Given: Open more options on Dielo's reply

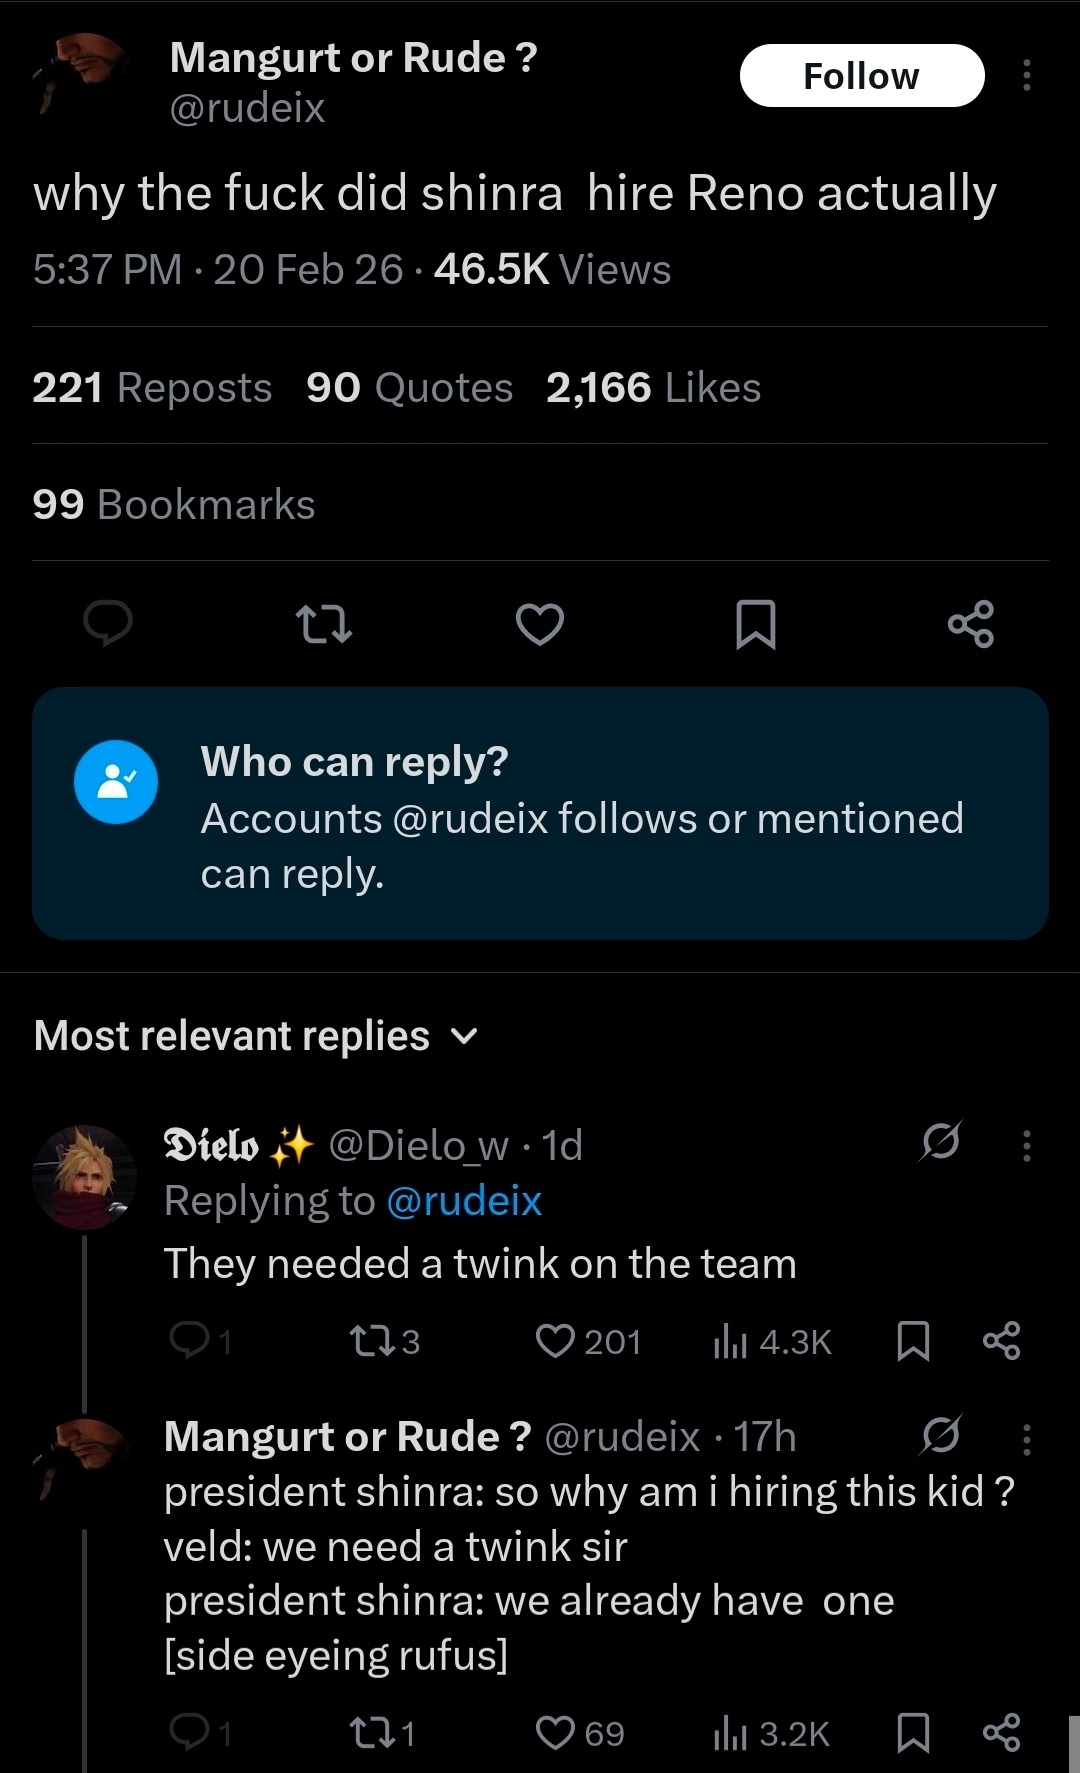Looking at the screenshot, I should point(1026,1146).
